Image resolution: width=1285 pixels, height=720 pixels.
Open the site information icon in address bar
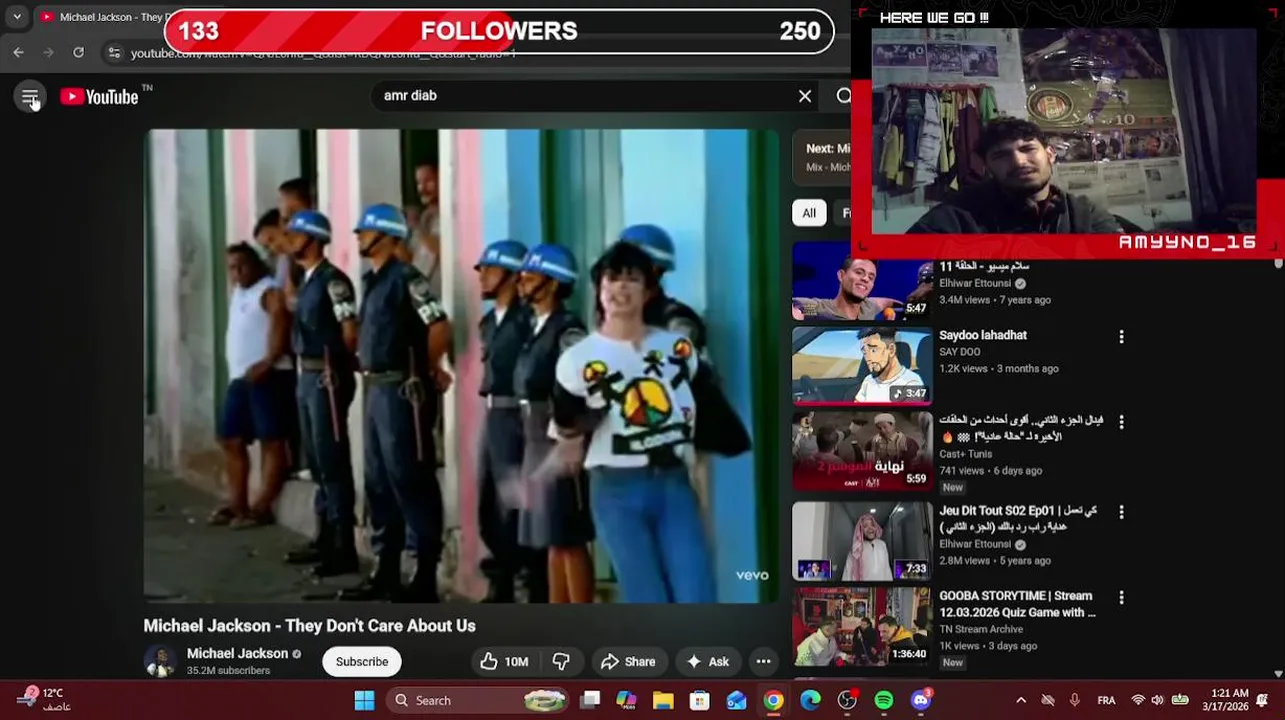click(114, 53)
